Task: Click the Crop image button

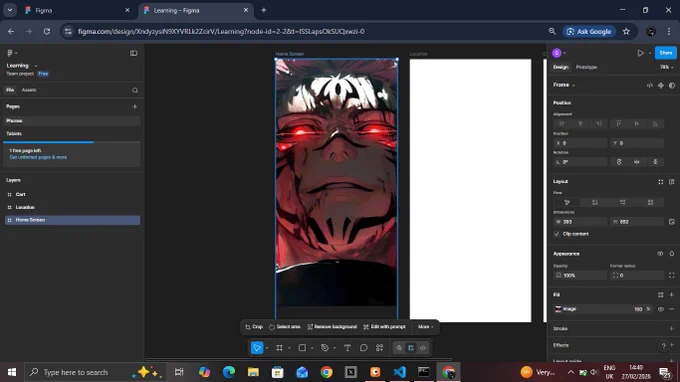Action: pos(254,327)
